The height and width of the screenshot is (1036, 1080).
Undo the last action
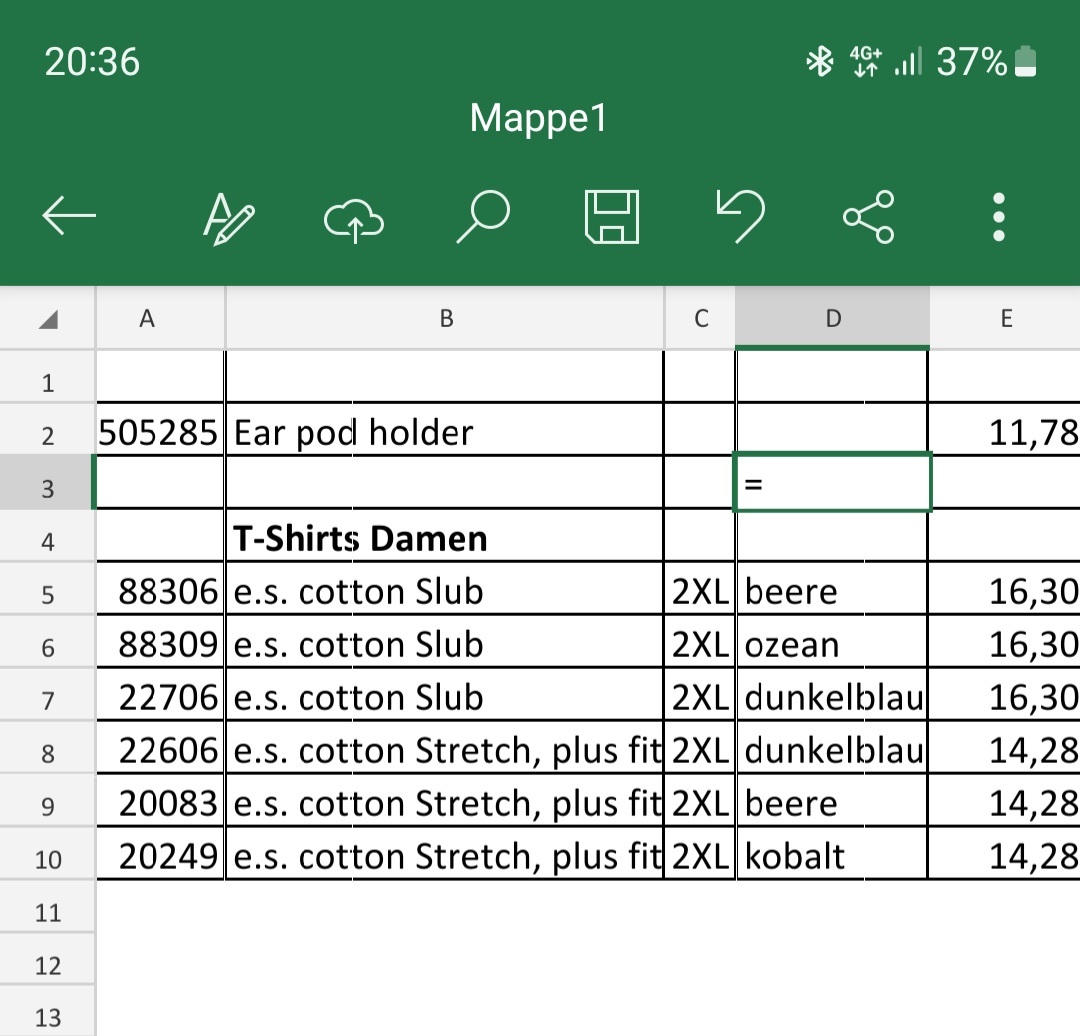(x=740, y=217)
